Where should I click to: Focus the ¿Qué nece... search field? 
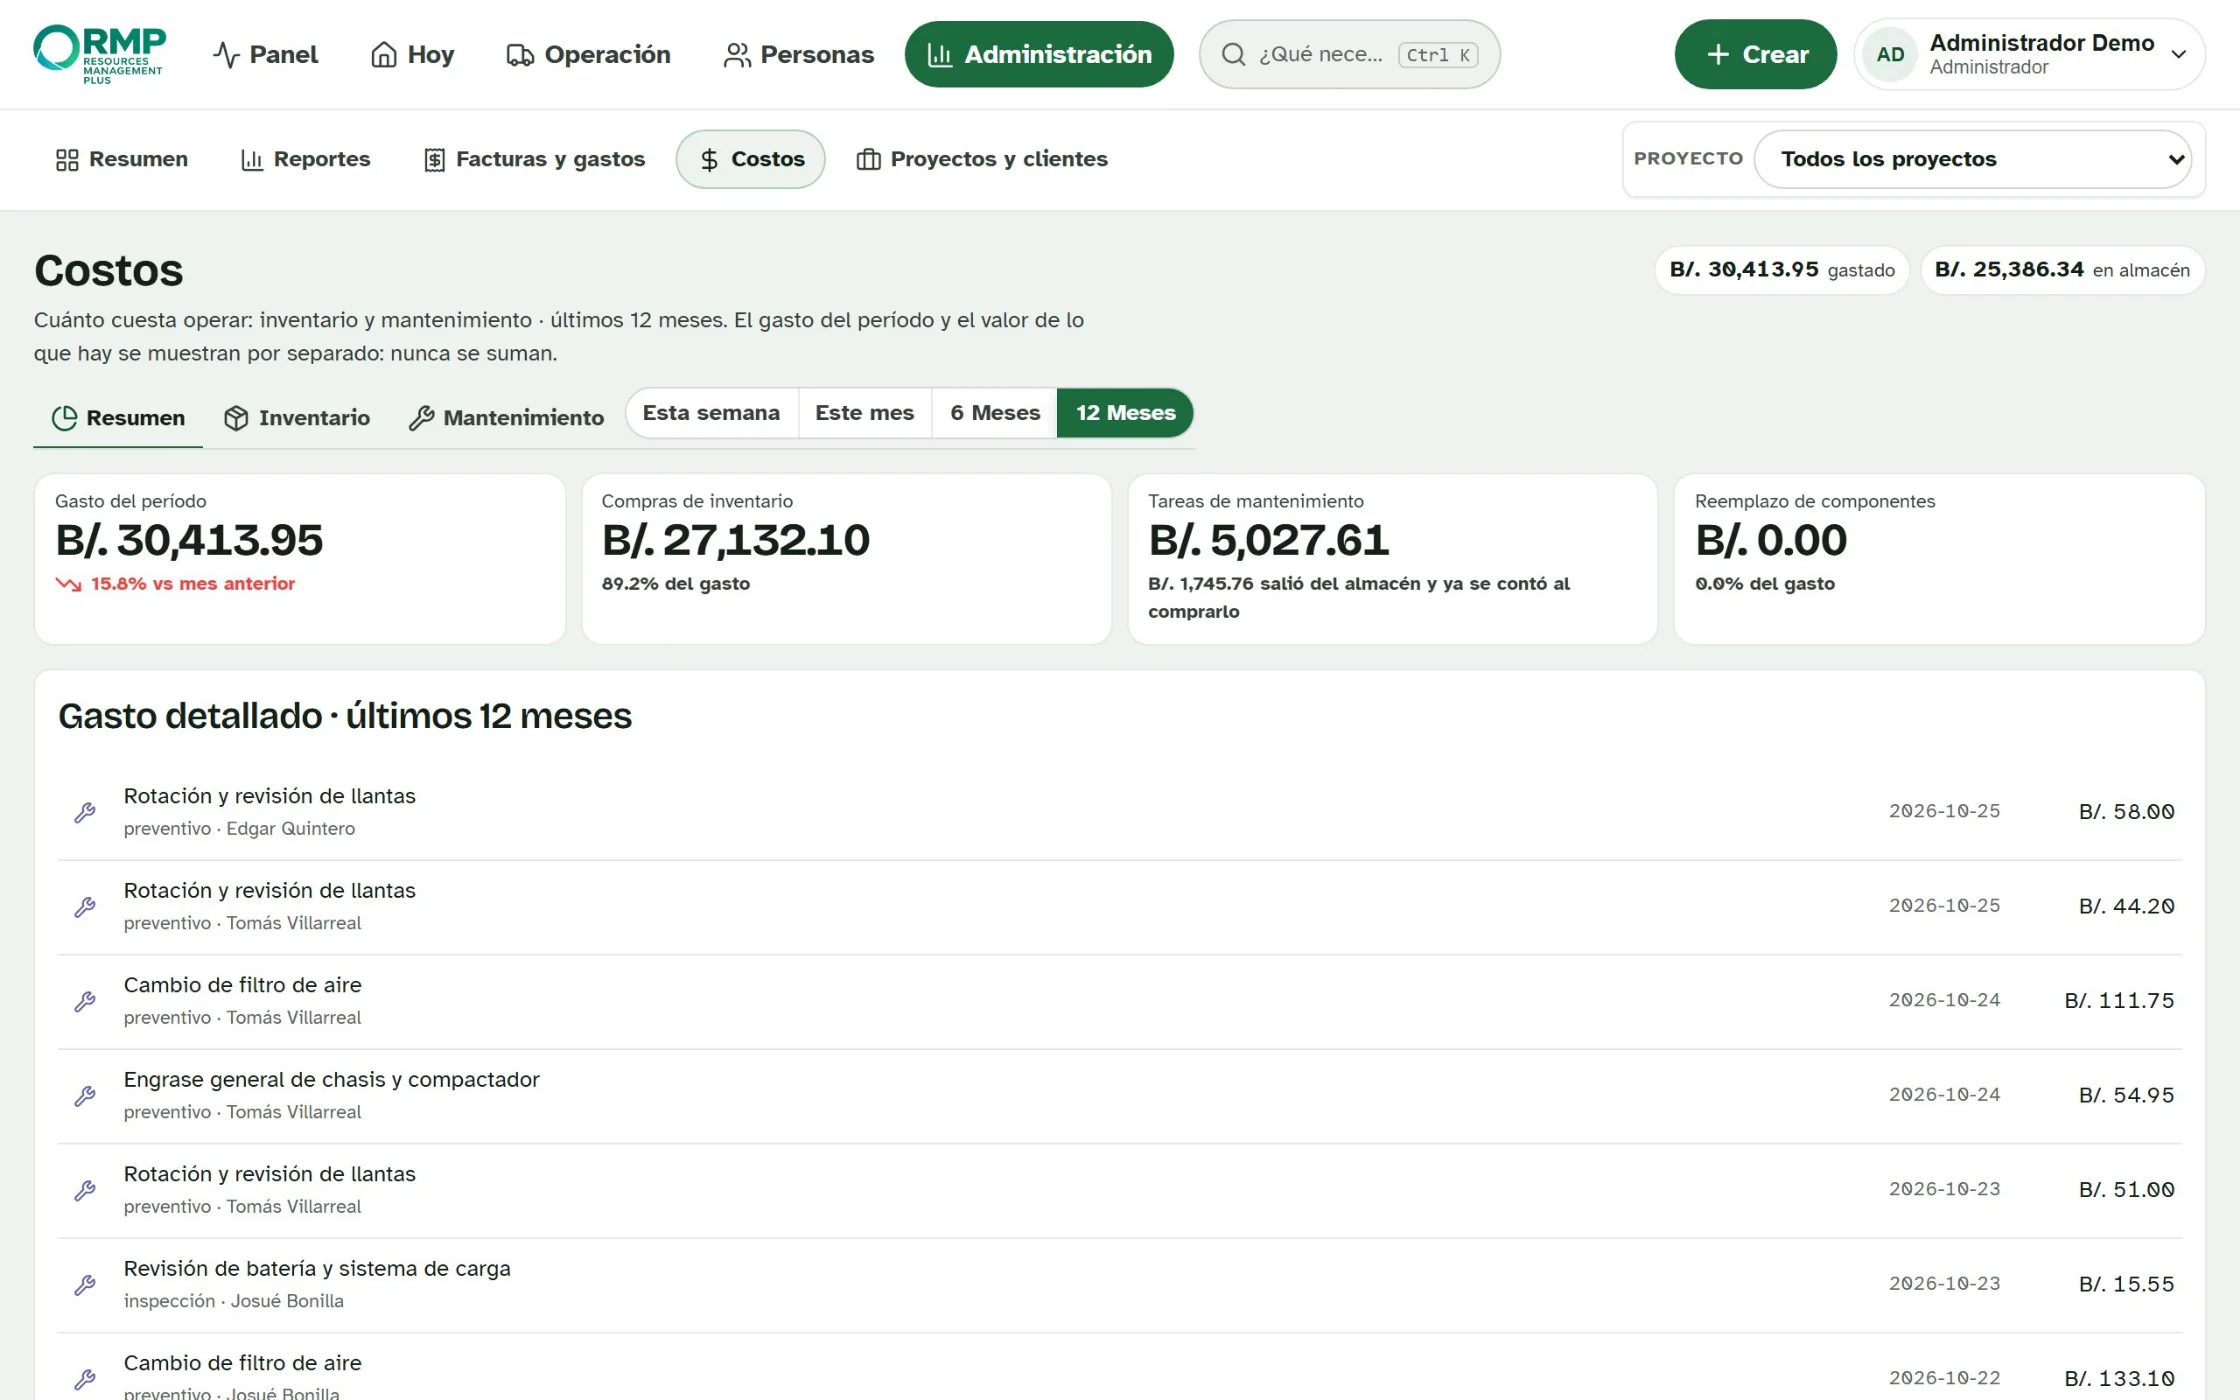pos(1349,54)
